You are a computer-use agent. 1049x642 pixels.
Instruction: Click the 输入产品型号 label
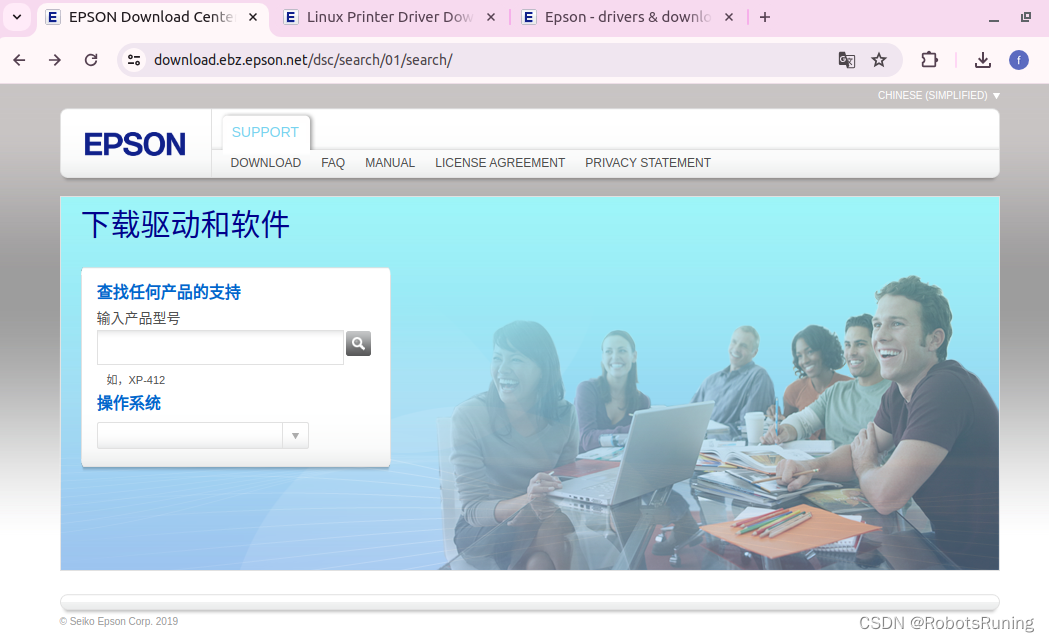pyautogui.click(x=138, y=318)
